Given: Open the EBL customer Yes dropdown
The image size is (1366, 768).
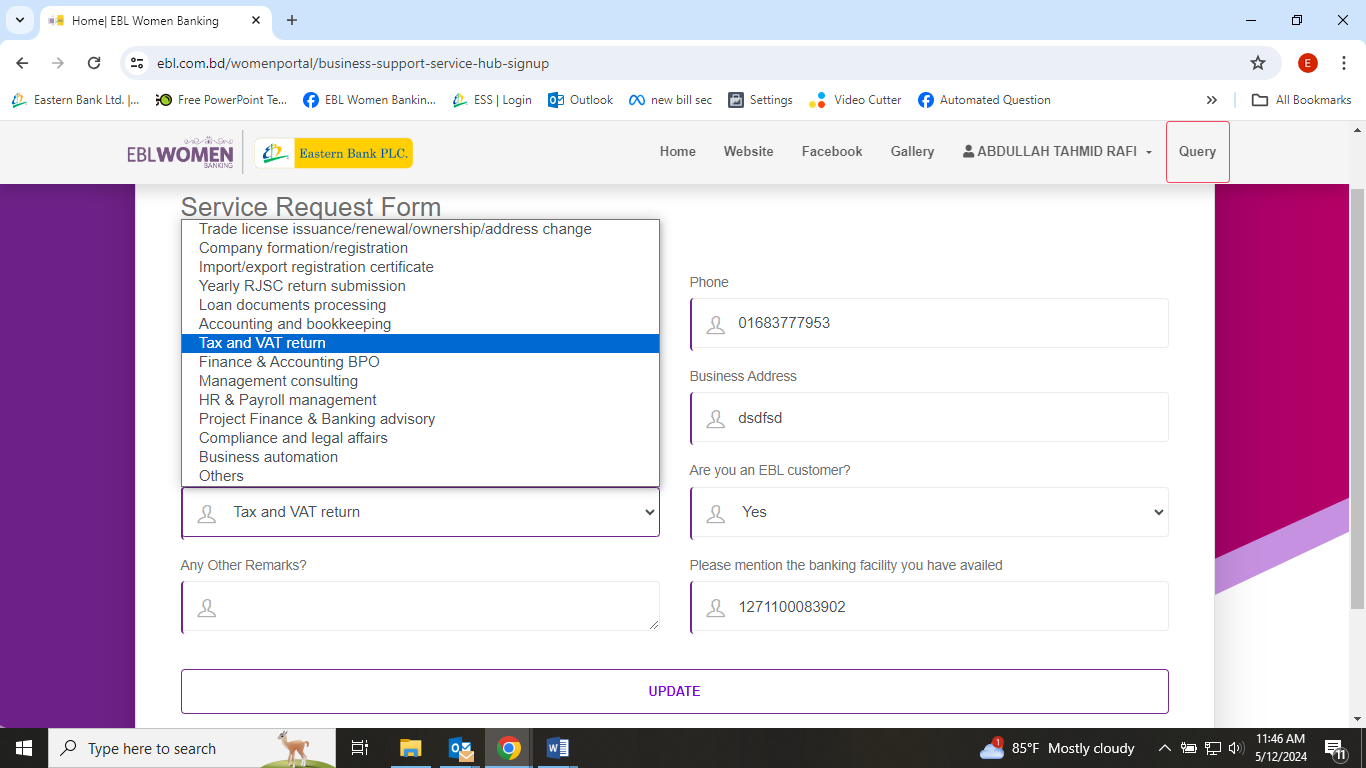Looking at the screenshot, I should (929, 512).
